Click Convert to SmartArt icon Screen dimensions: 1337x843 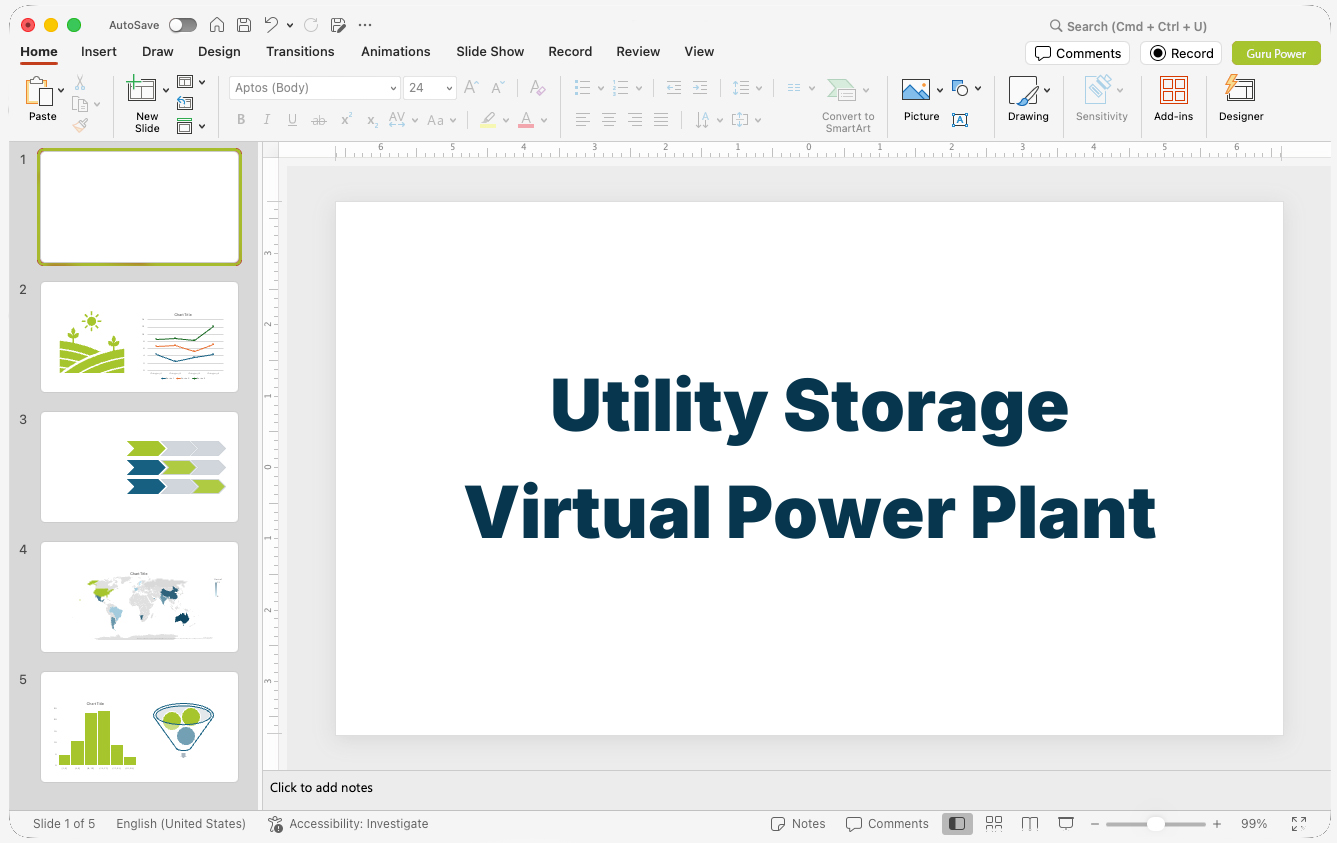[x=841, y=91]
